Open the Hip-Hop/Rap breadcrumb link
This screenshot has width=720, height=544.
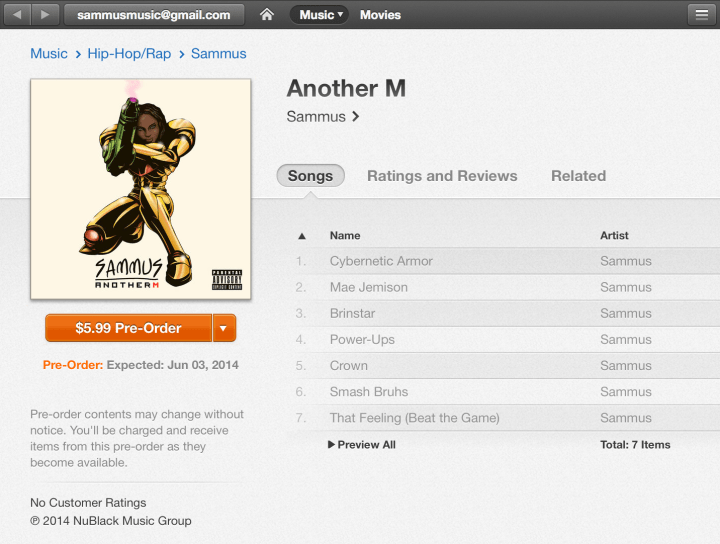[x=129, y=54]
